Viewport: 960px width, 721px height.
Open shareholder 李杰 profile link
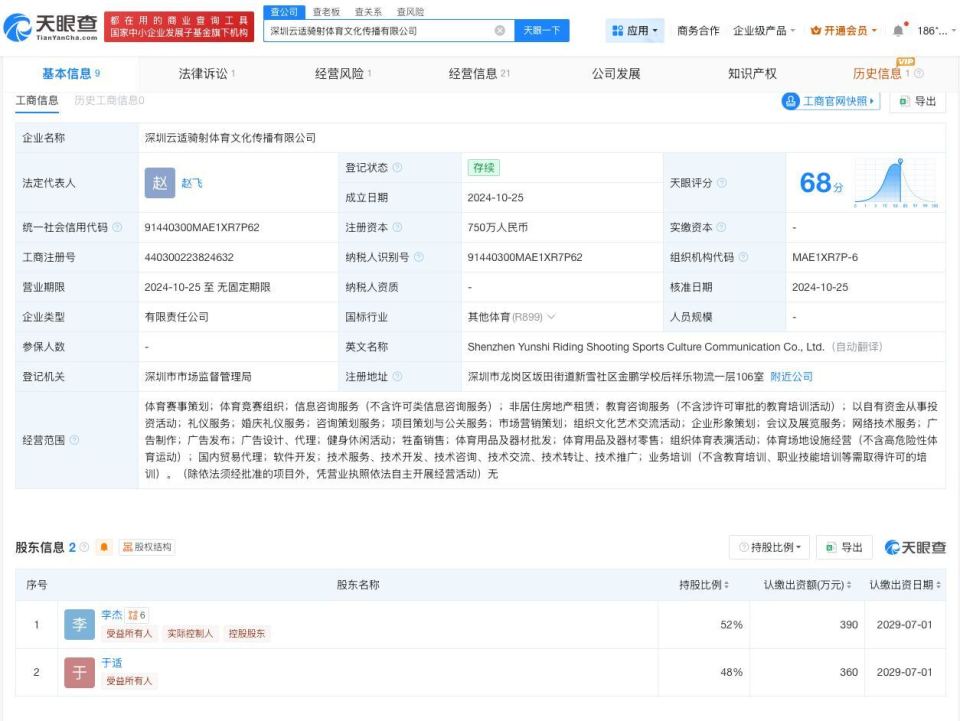pyautogui.click(x=110, y=614)
